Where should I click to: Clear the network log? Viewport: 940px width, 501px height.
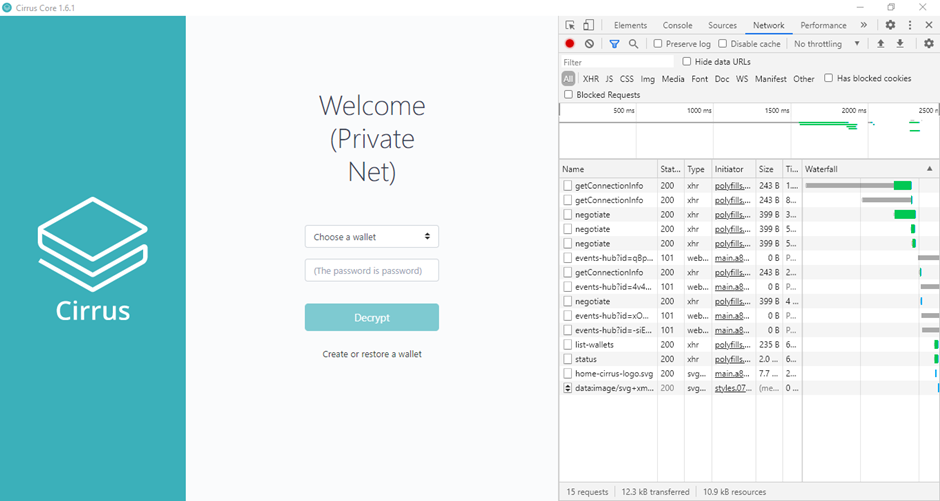[589, 44]
